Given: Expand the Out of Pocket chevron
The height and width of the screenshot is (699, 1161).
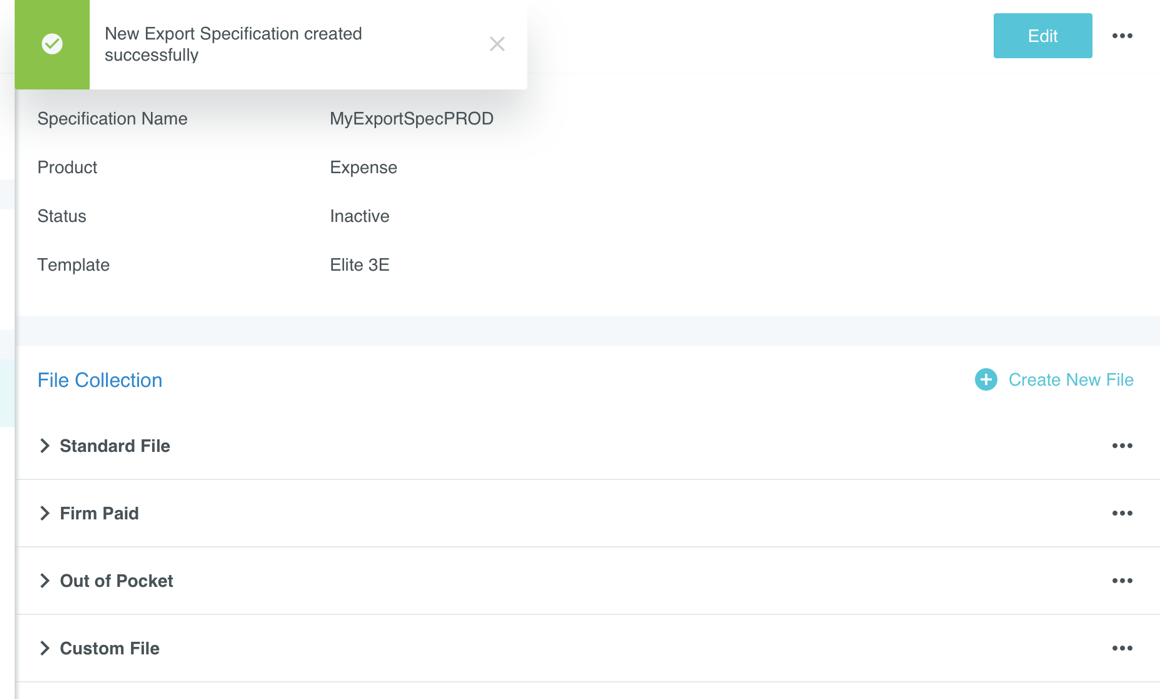Looking at the screenshot, I should [45, 581].
